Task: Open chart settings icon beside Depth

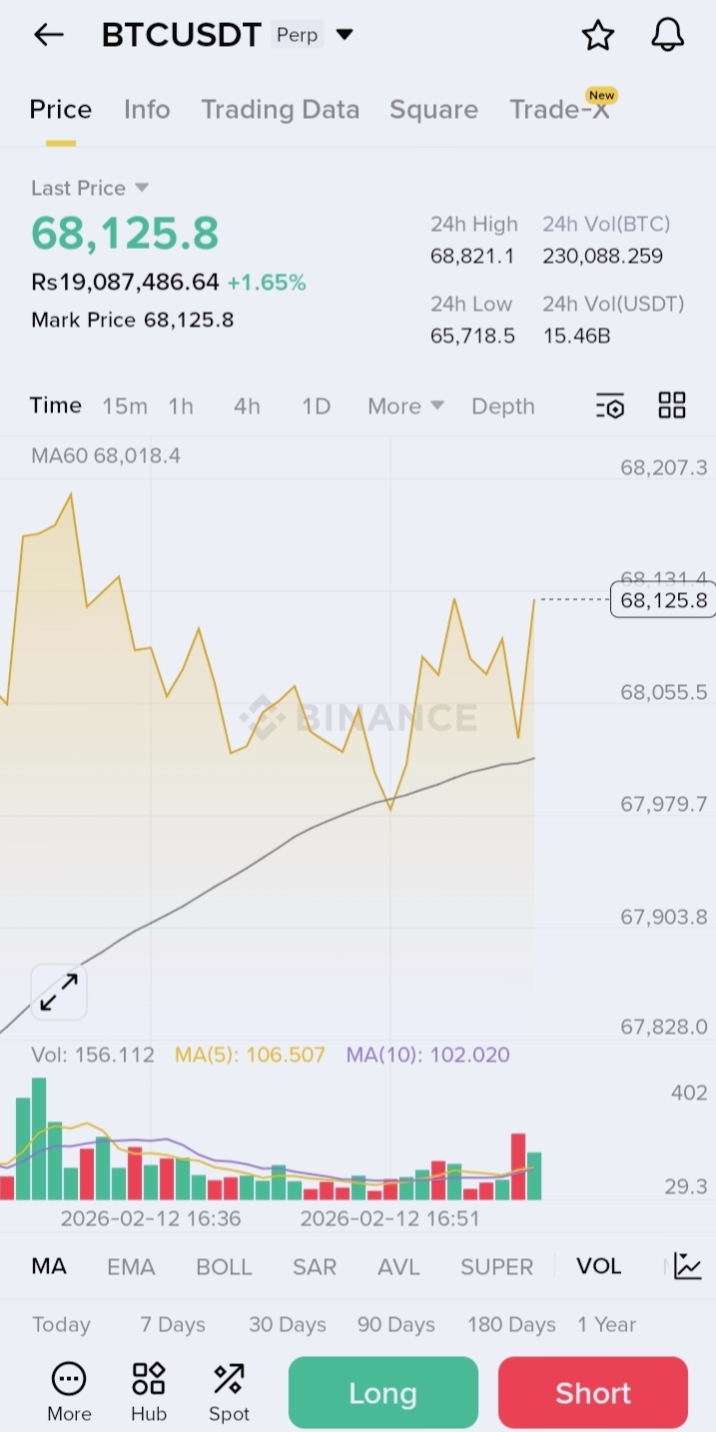Action: point(610,406)
